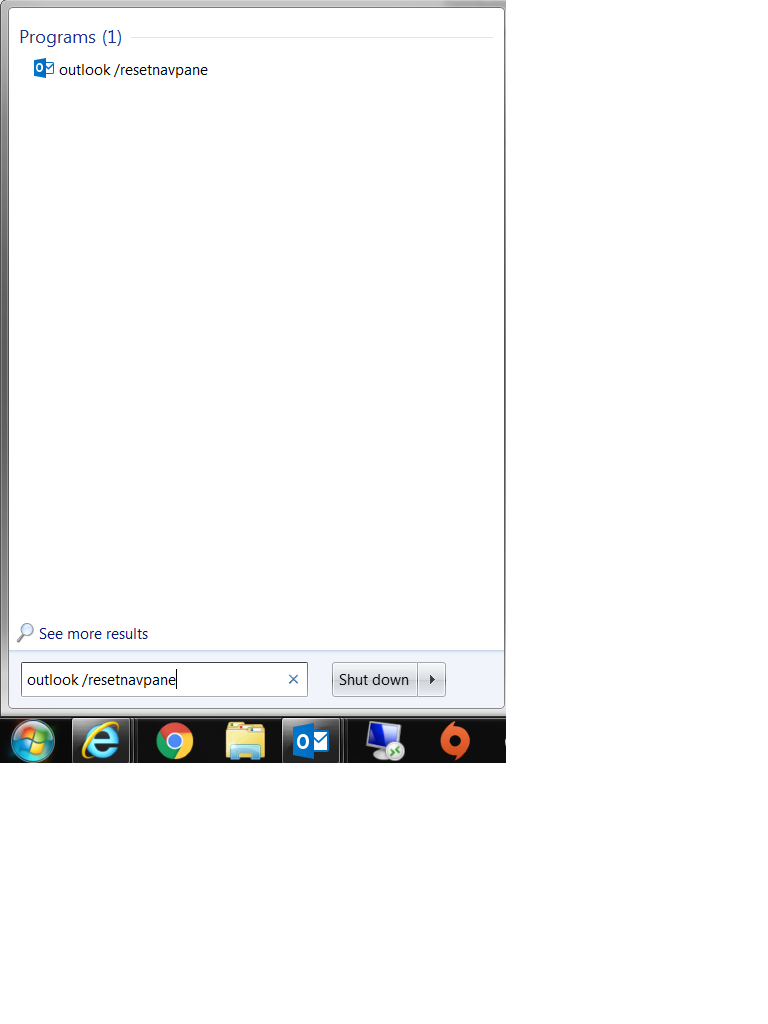Open Google Chrome from the taskbar
This screenshot has height=1024, width=768.
(x=175, y=741)
